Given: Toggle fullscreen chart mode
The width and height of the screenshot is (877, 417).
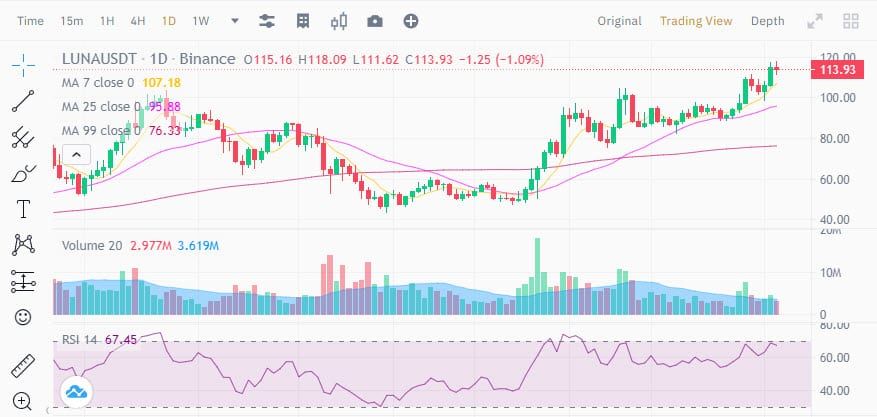Looking at the screenshot, I should (x=815, y=21).
